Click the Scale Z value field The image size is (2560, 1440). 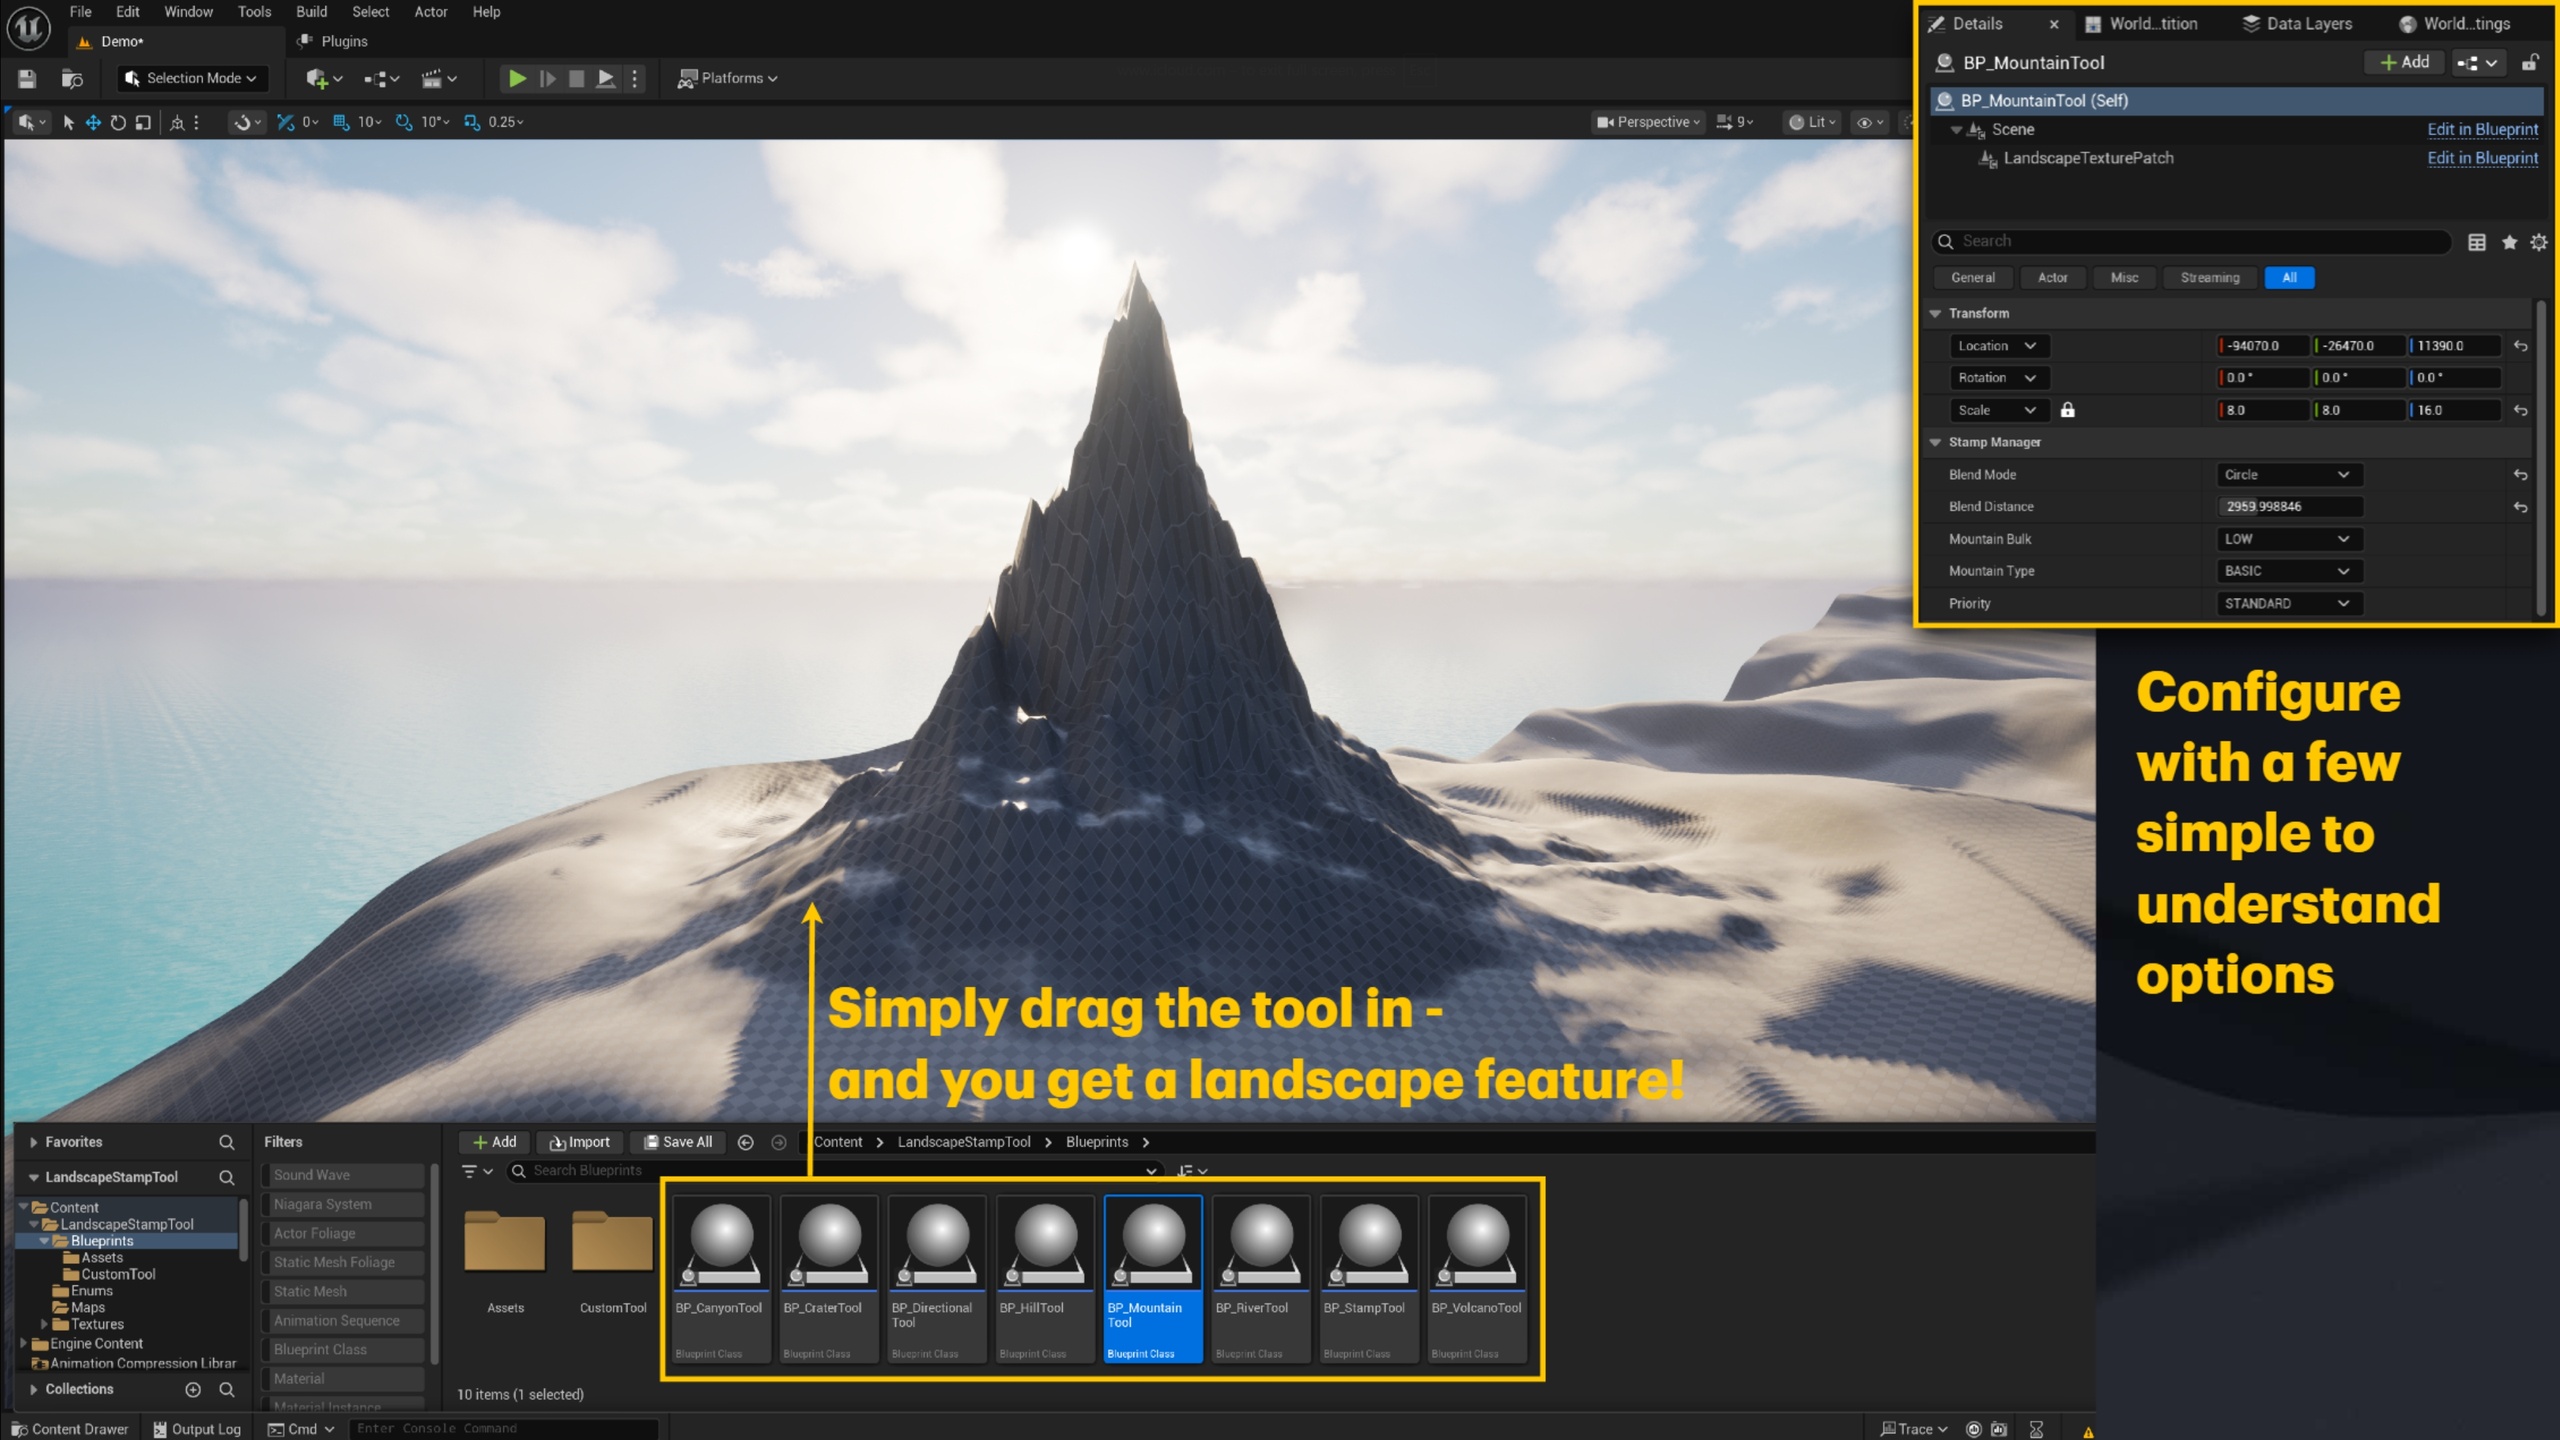pyautogui.click(x=2455, y=410)
